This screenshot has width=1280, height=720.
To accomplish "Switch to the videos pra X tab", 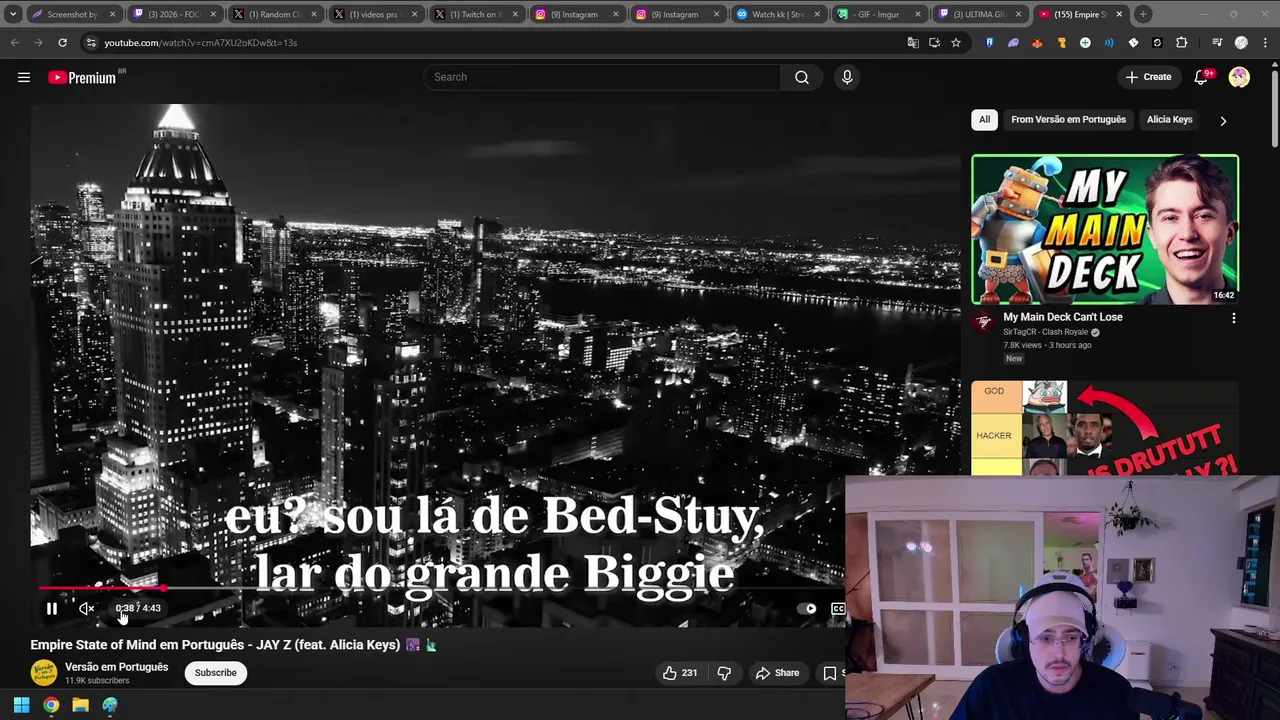I will point(376,14).
